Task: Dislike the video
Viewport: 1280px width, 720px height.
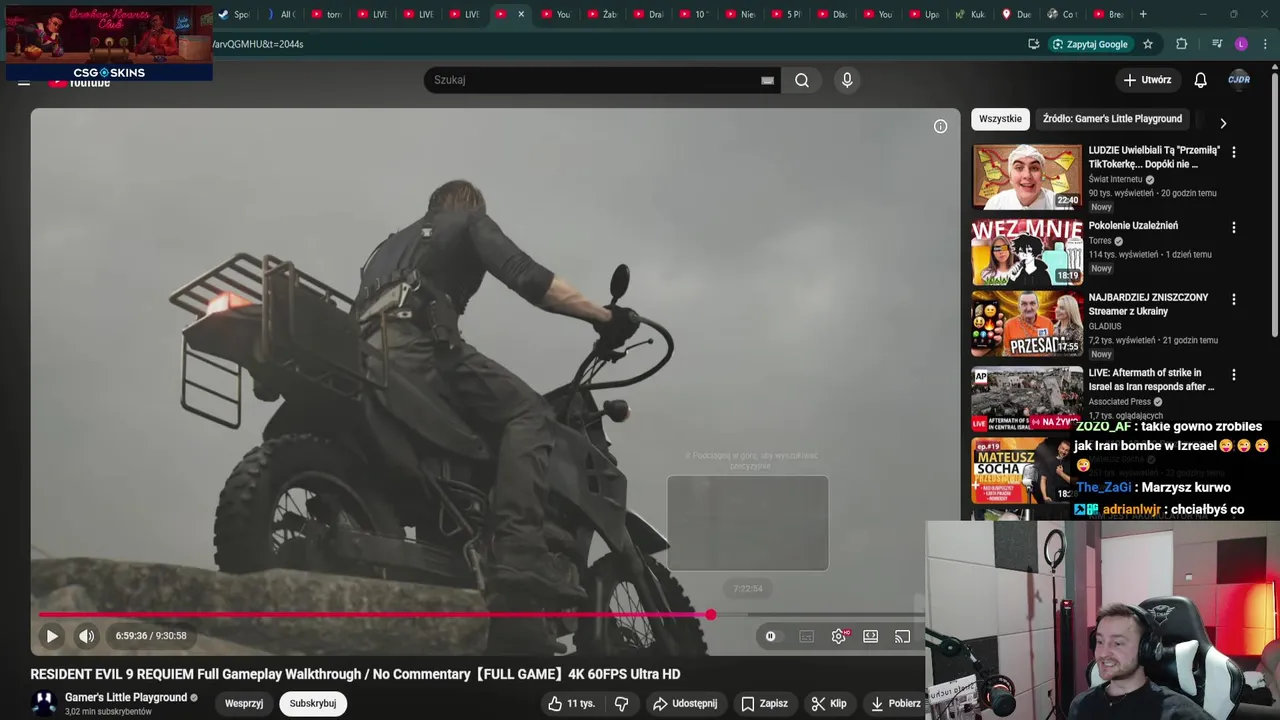Action: pos(621,703)
